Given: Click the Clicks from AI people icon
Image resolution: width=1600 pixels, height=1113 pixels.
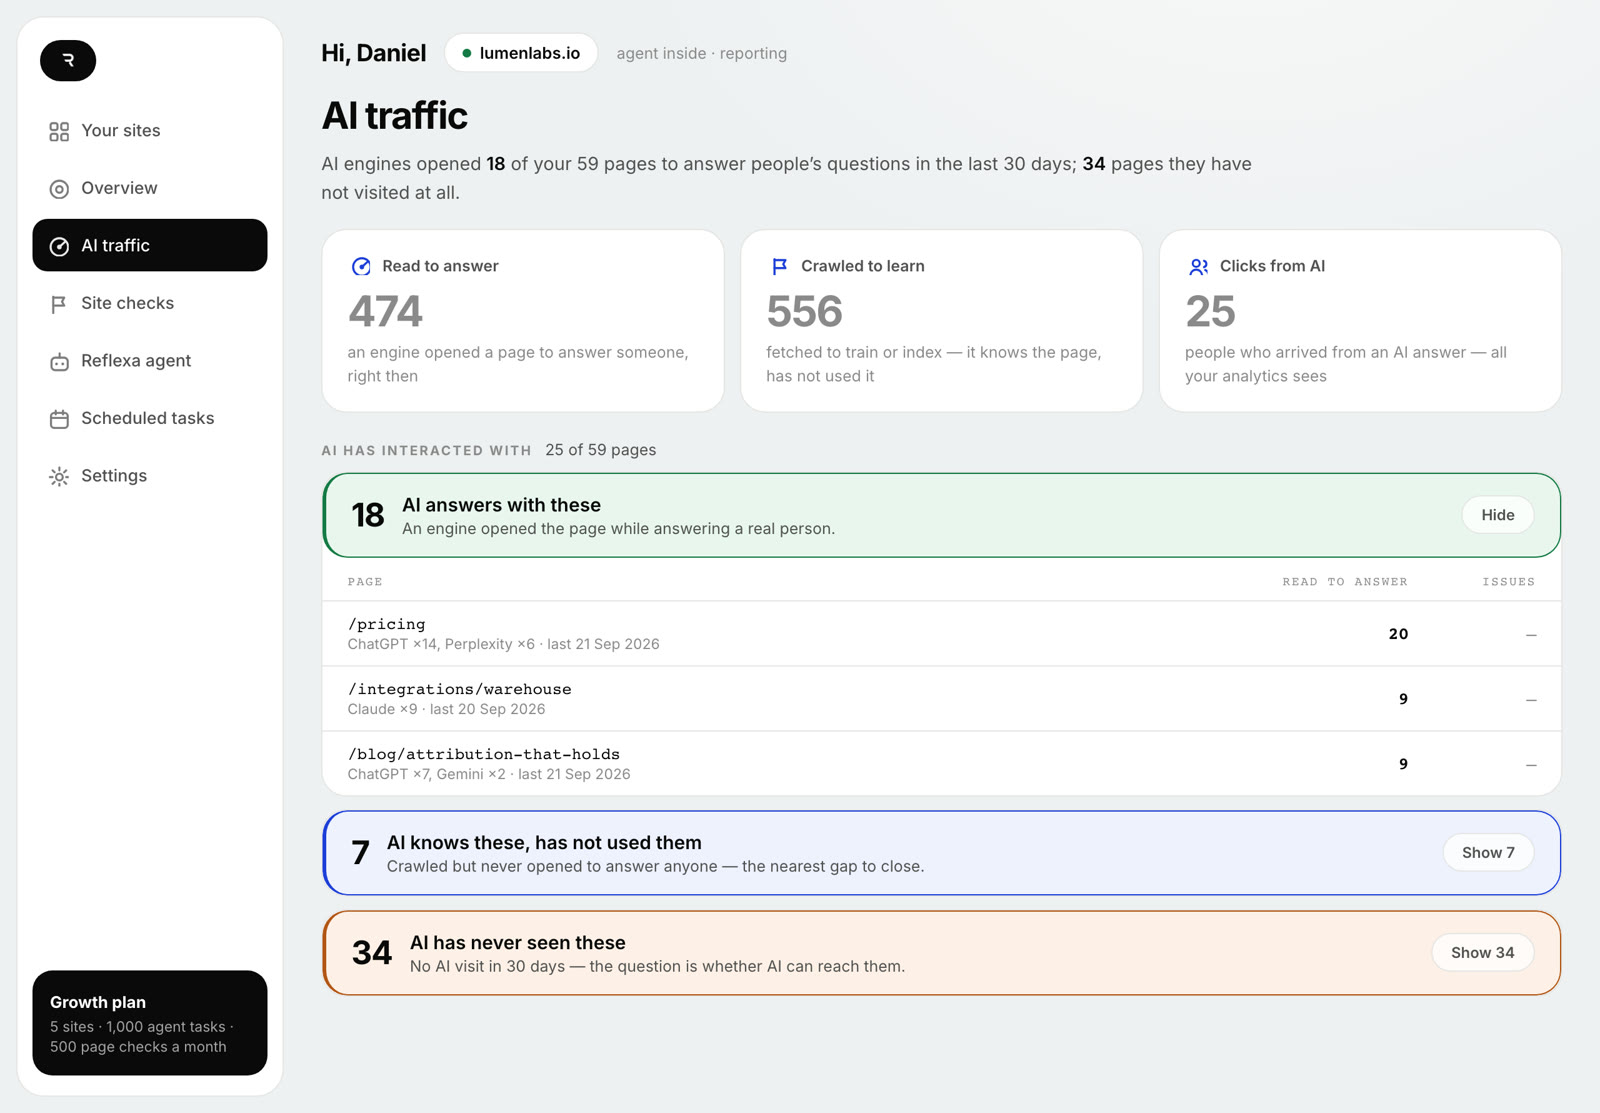Looking at the screenshot, I should [1198, 266].
